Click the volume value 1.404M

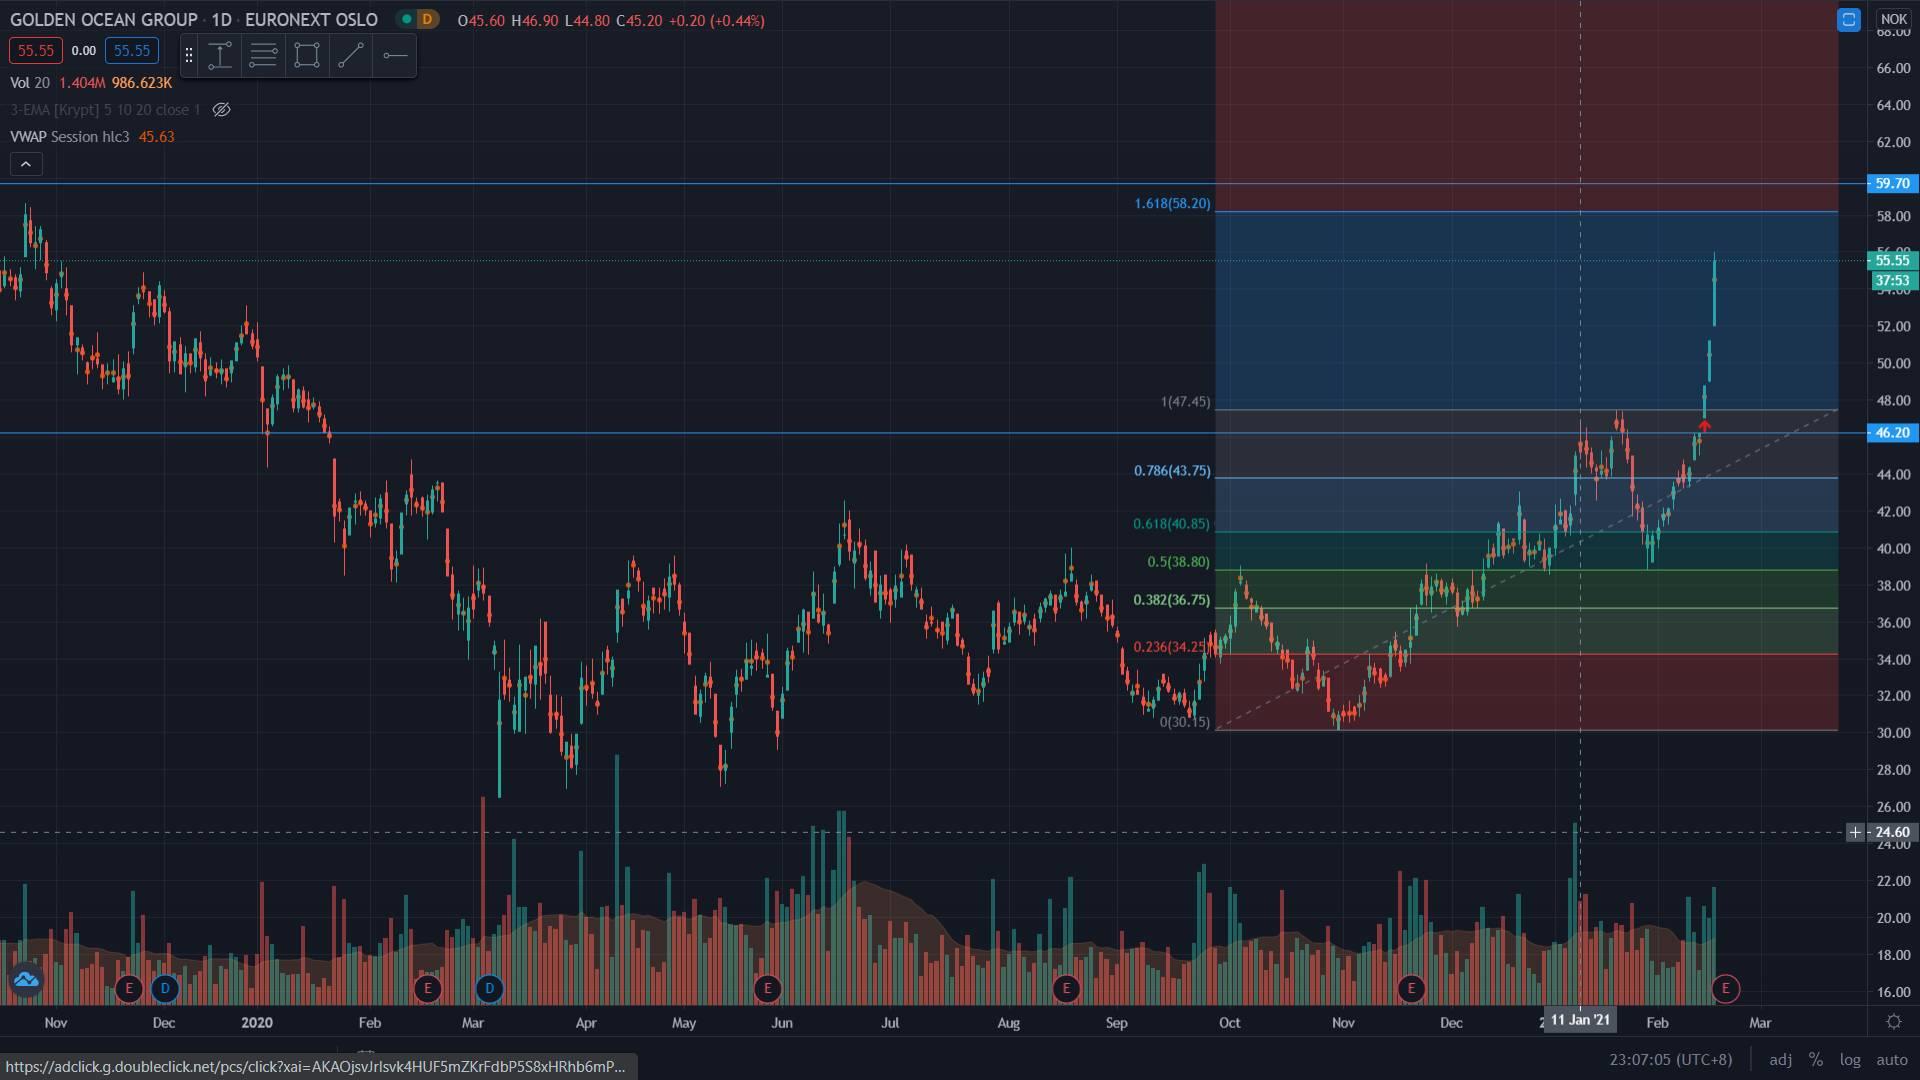(x=82, y=82)
